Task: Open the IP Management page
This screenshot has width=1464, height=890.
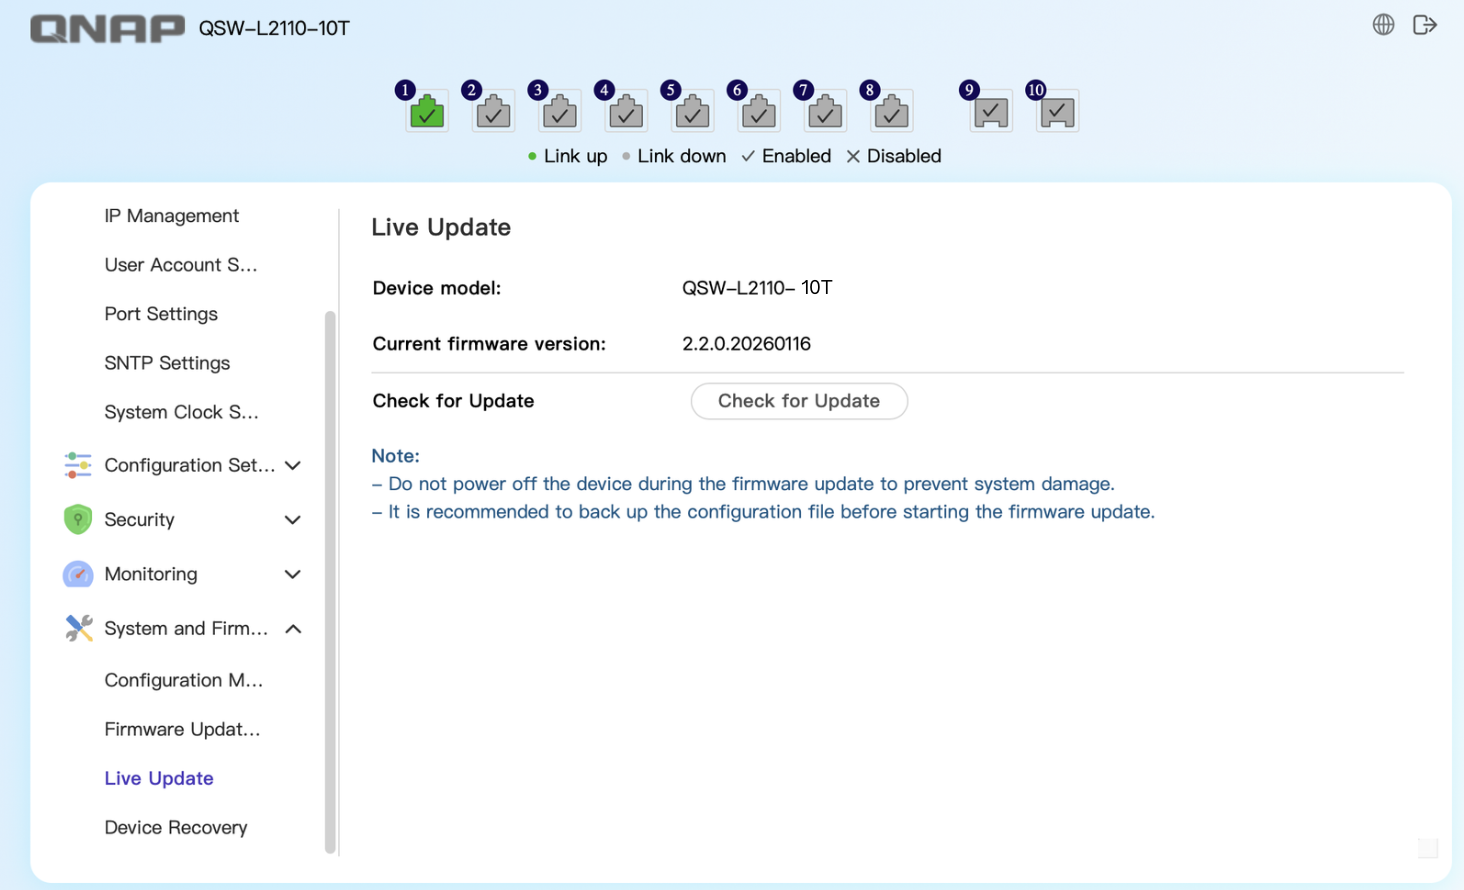Action: (x=171, y=215)
